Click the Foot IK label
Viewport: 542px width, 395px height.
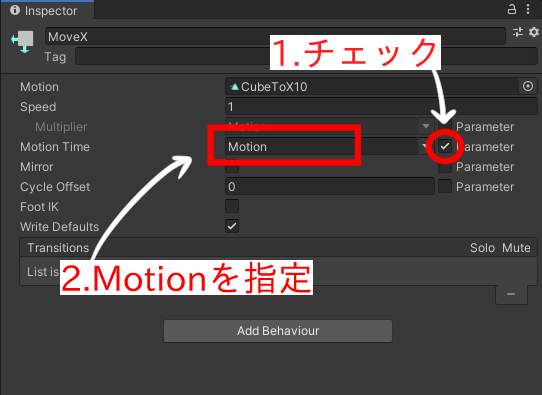point(39,207)
